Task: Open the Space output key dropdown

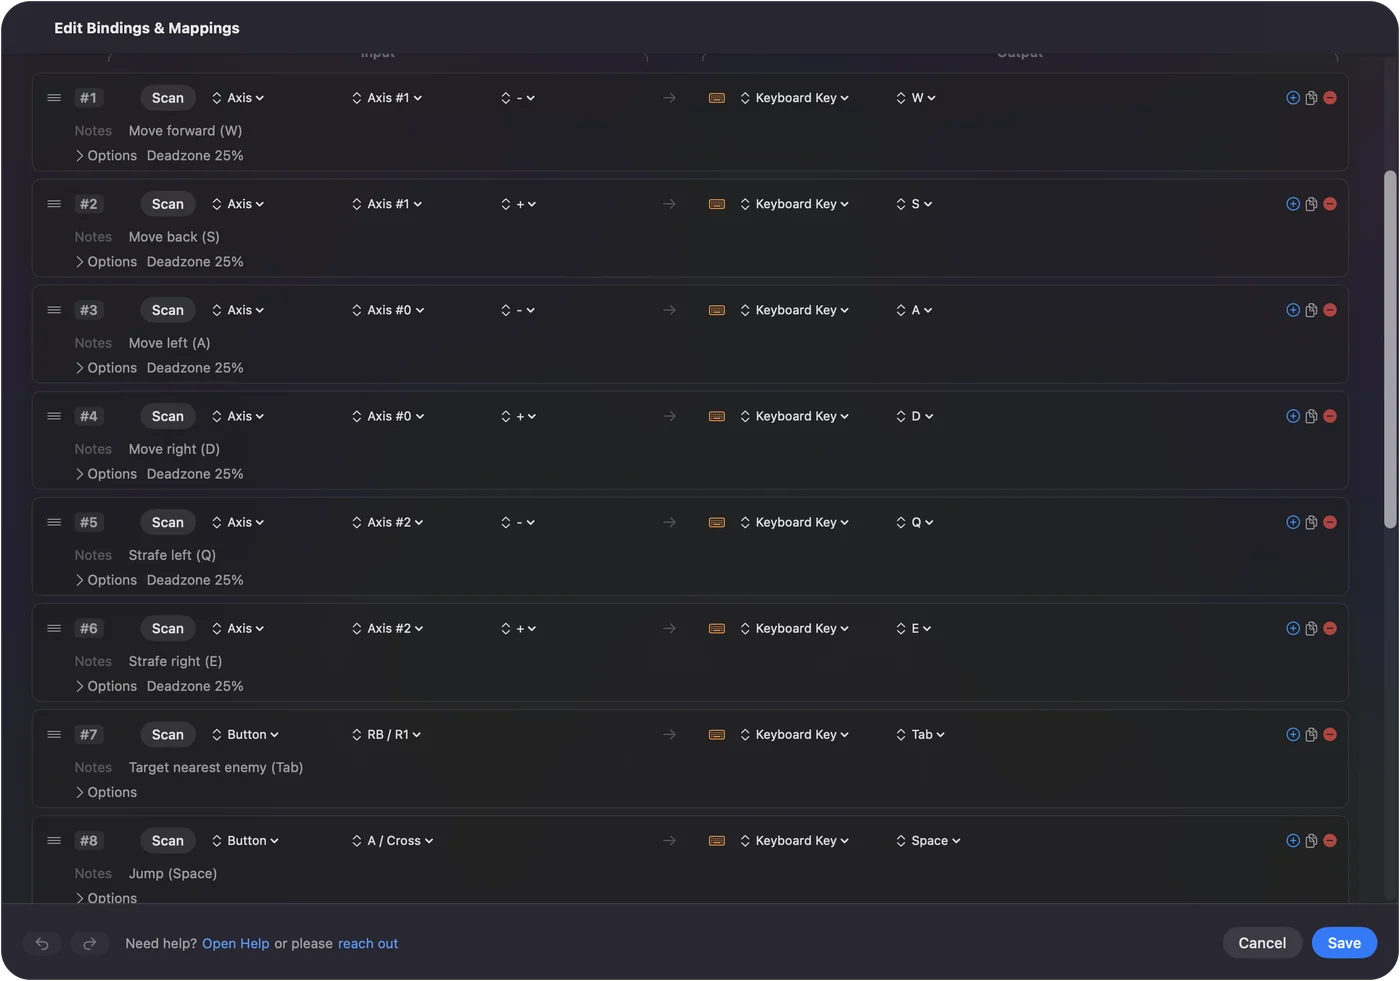Action: (928, 840)
